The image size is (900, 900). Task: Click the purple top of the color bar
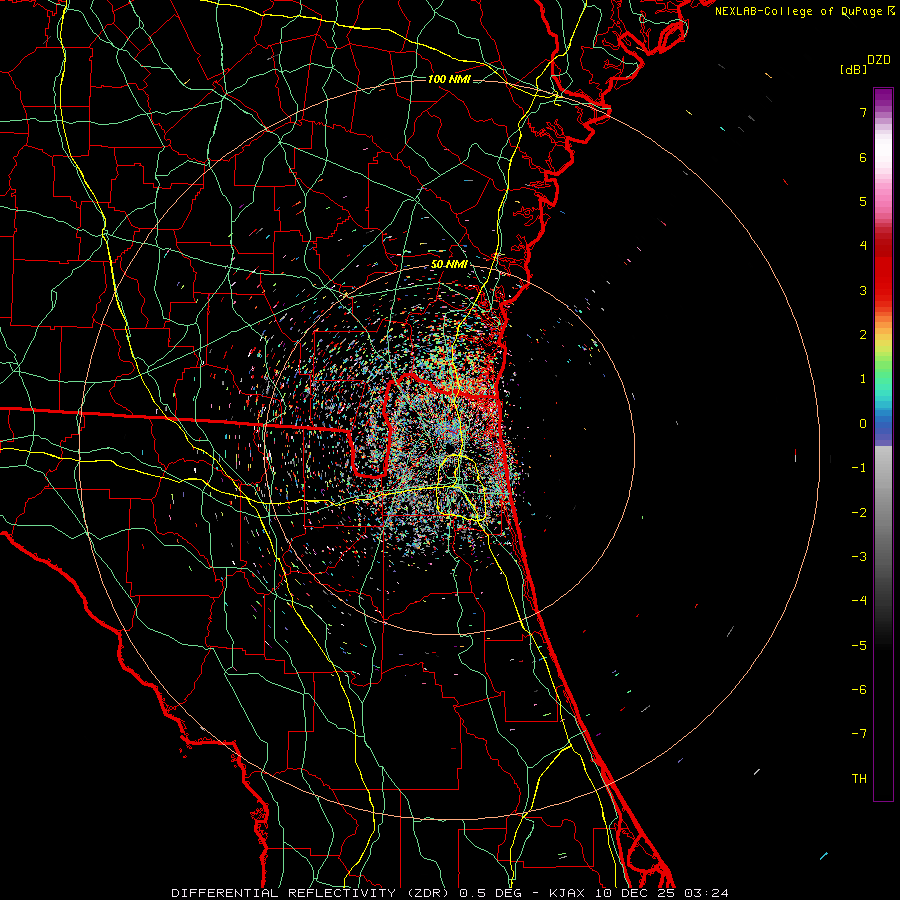pos(883,95)
